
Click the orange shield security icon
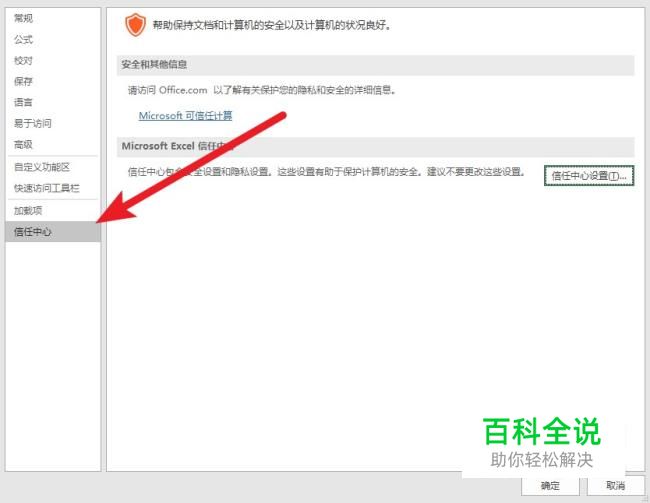[136, 25]
